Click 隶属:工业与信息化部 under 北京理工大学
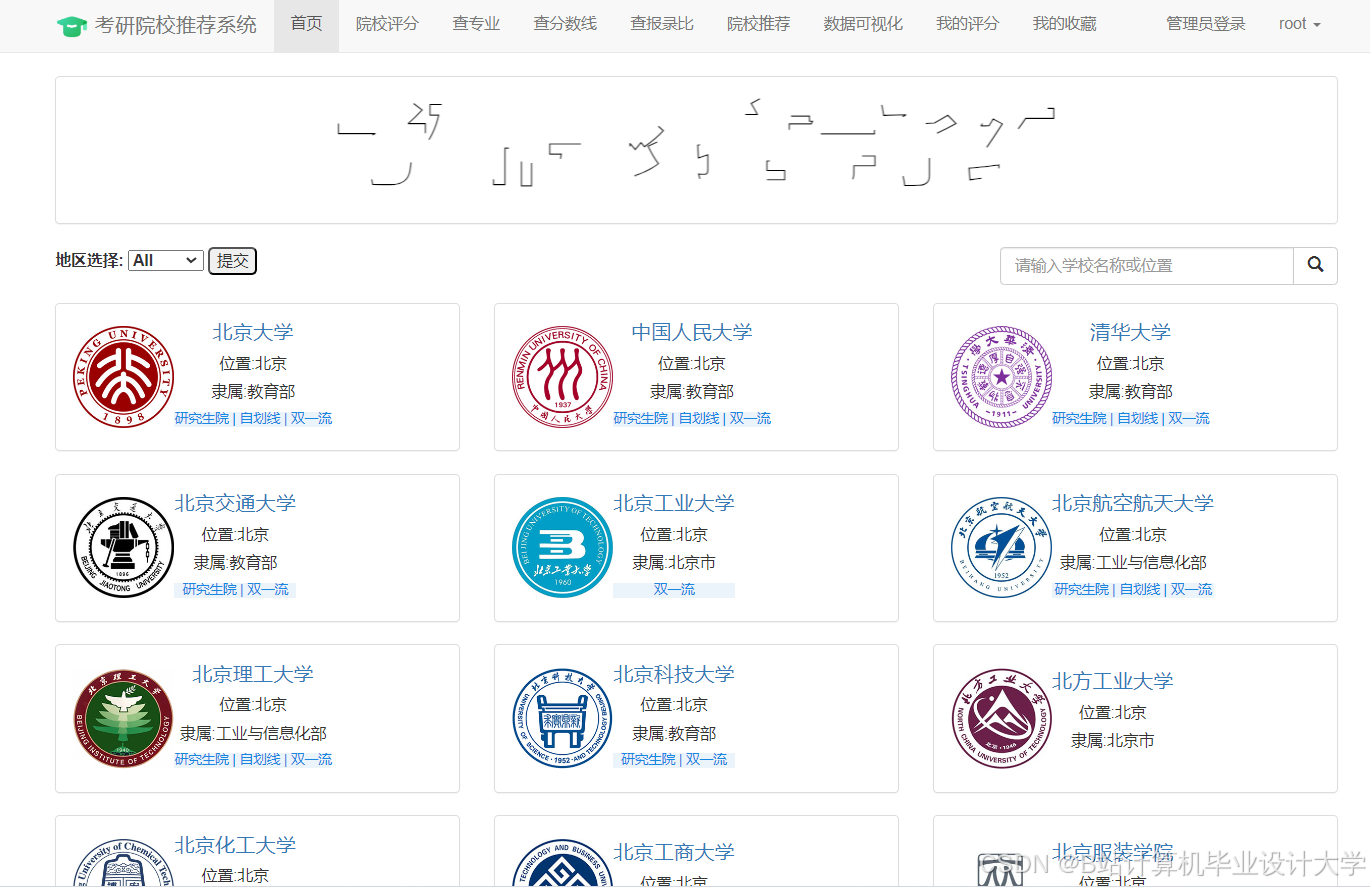This screenshot has width=1370, height=887. tap(253, 734)
